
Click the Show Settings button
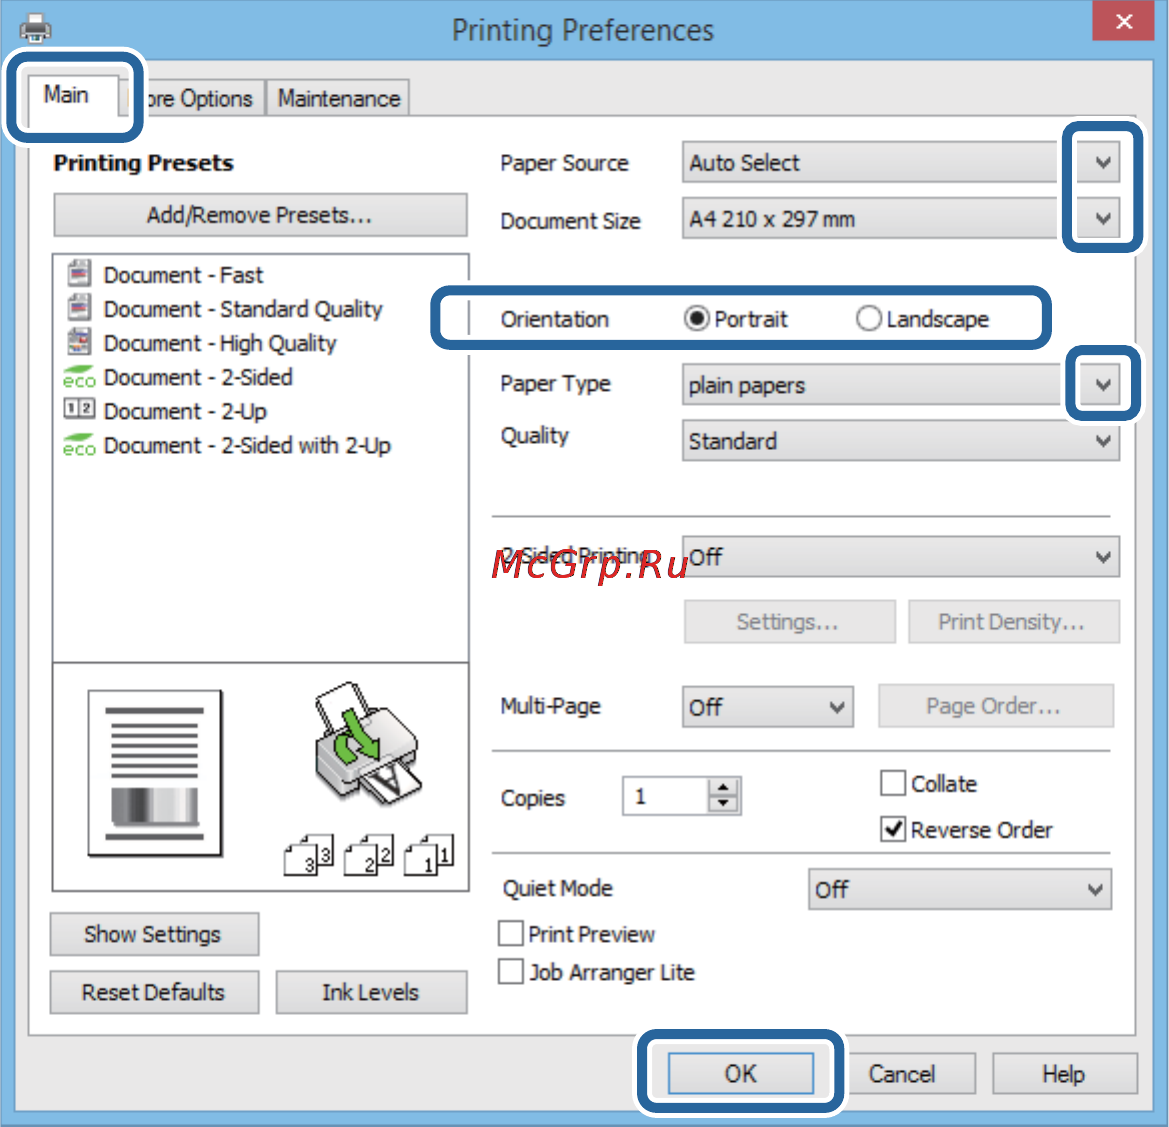click(154, 934)
